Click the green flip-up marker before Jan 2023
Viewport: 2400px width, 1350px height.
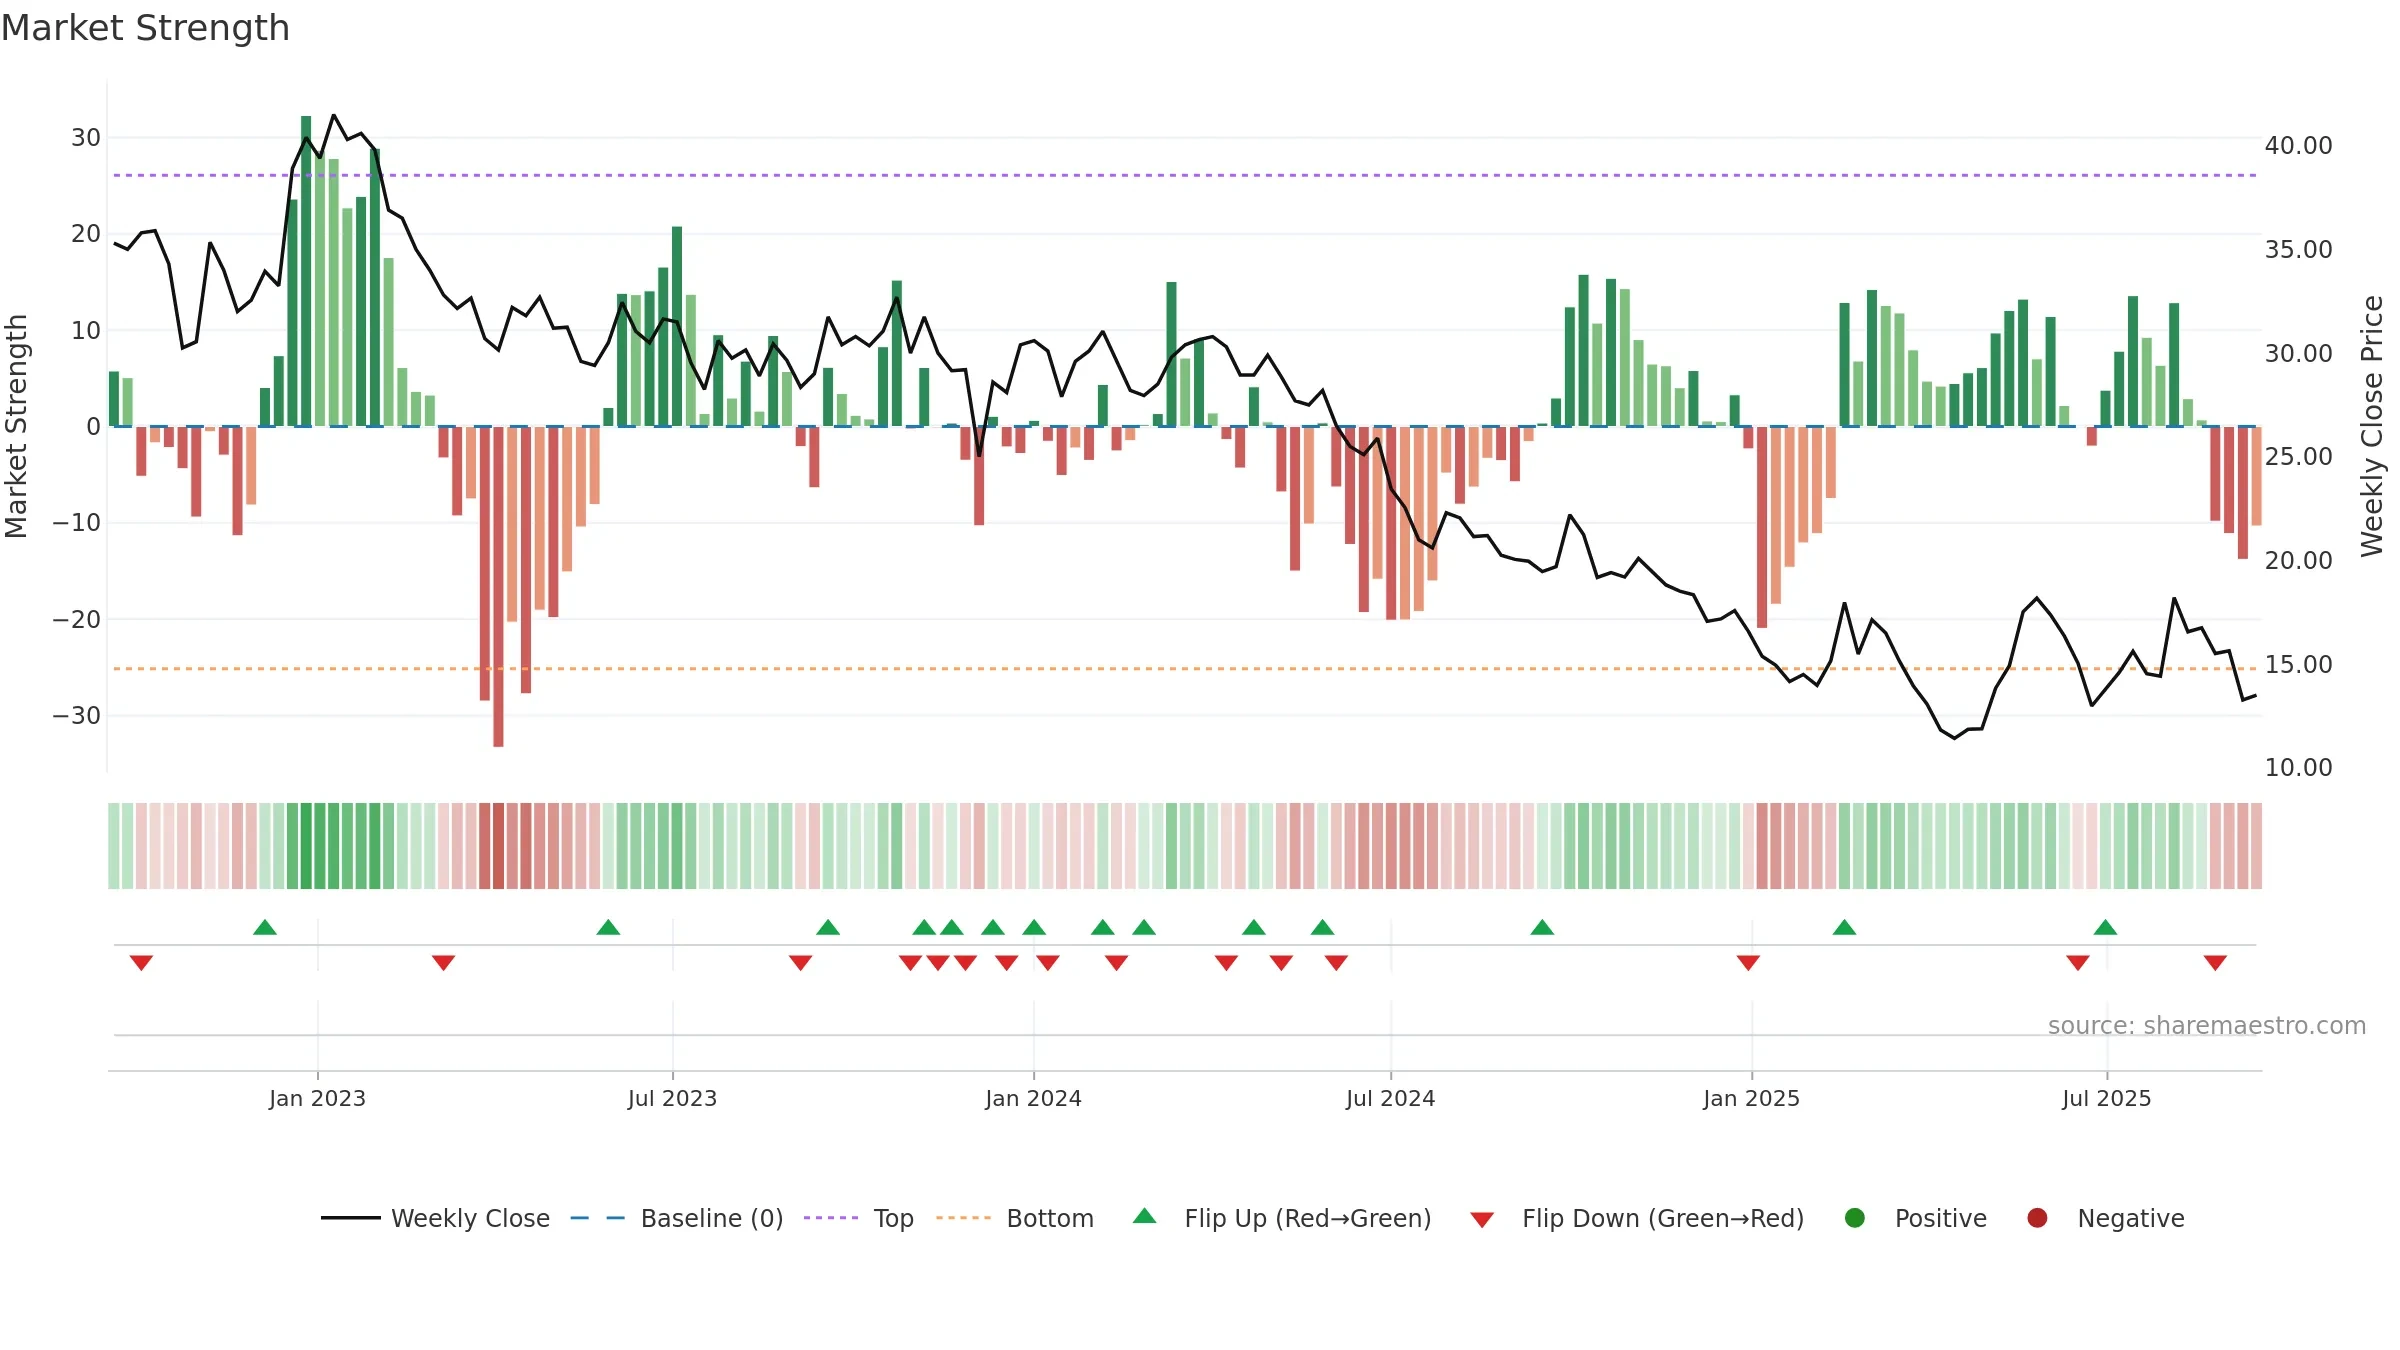point(265,927)
